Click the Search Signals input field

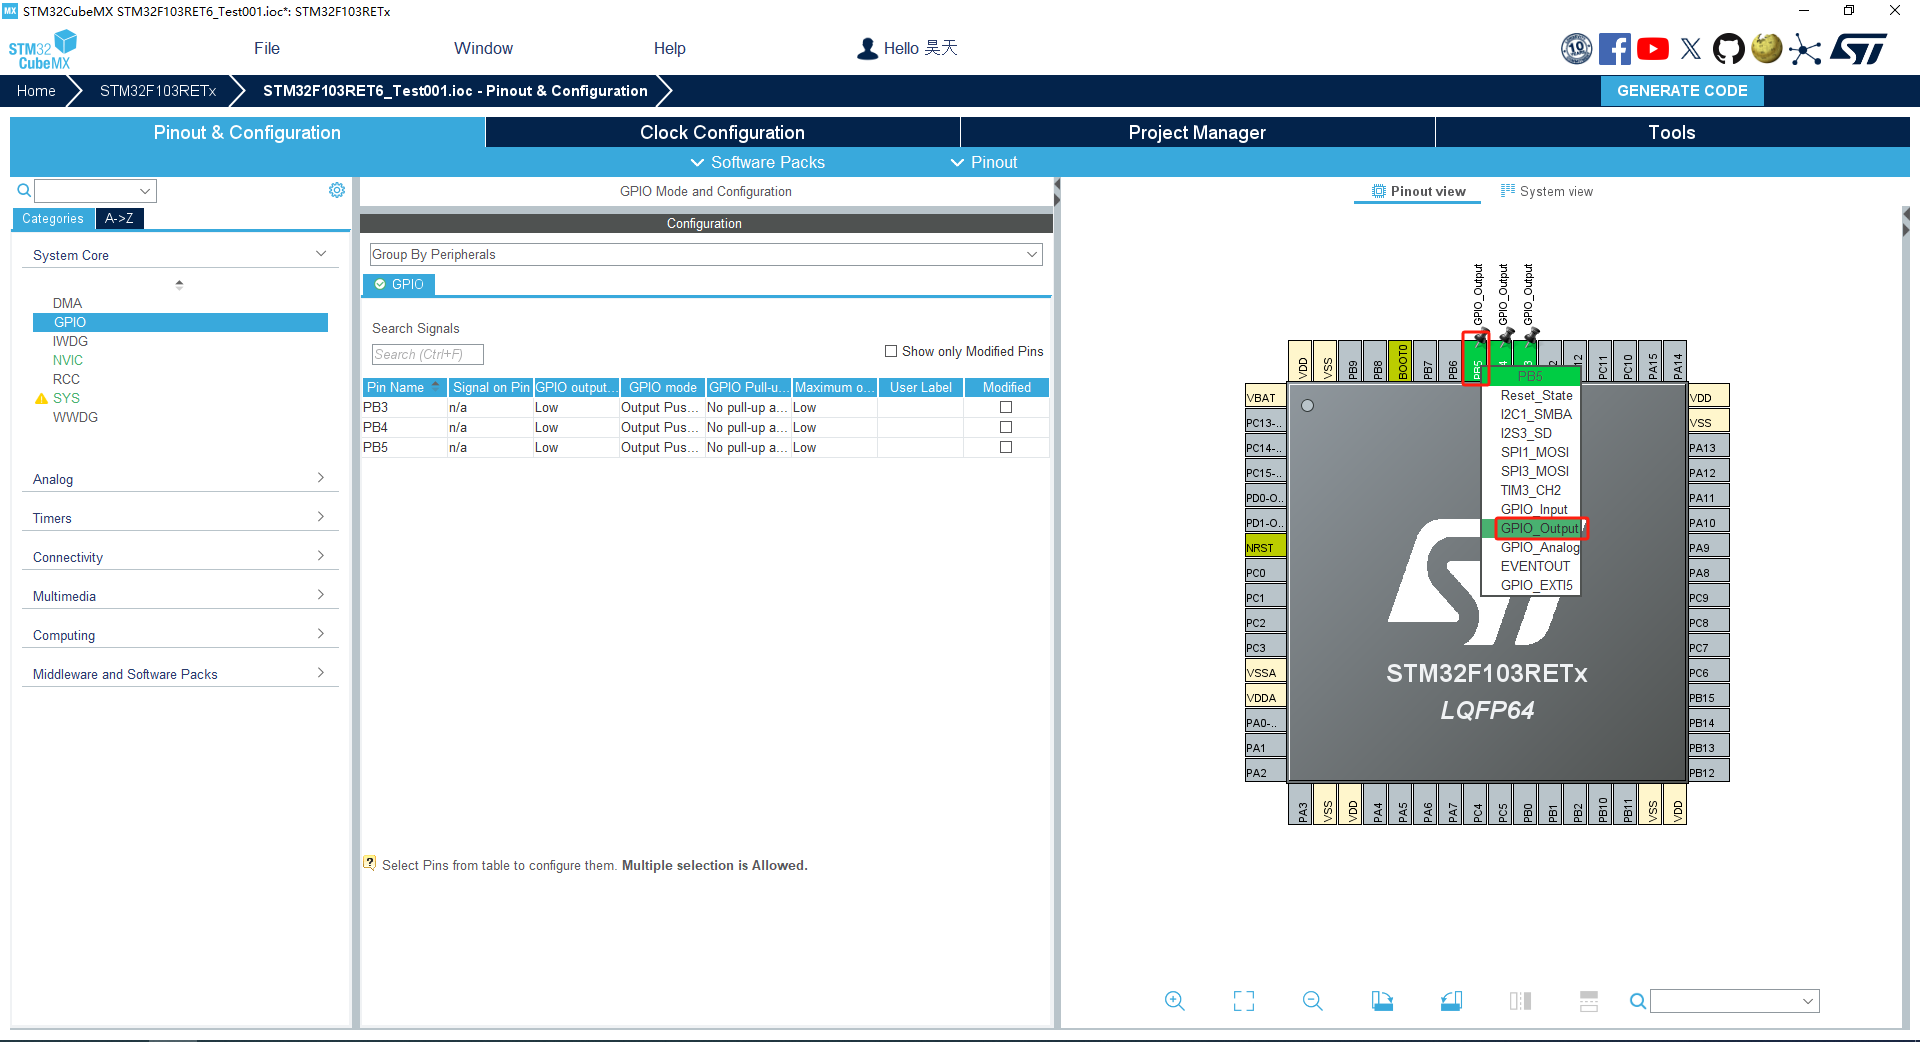(x=428, y=354)
